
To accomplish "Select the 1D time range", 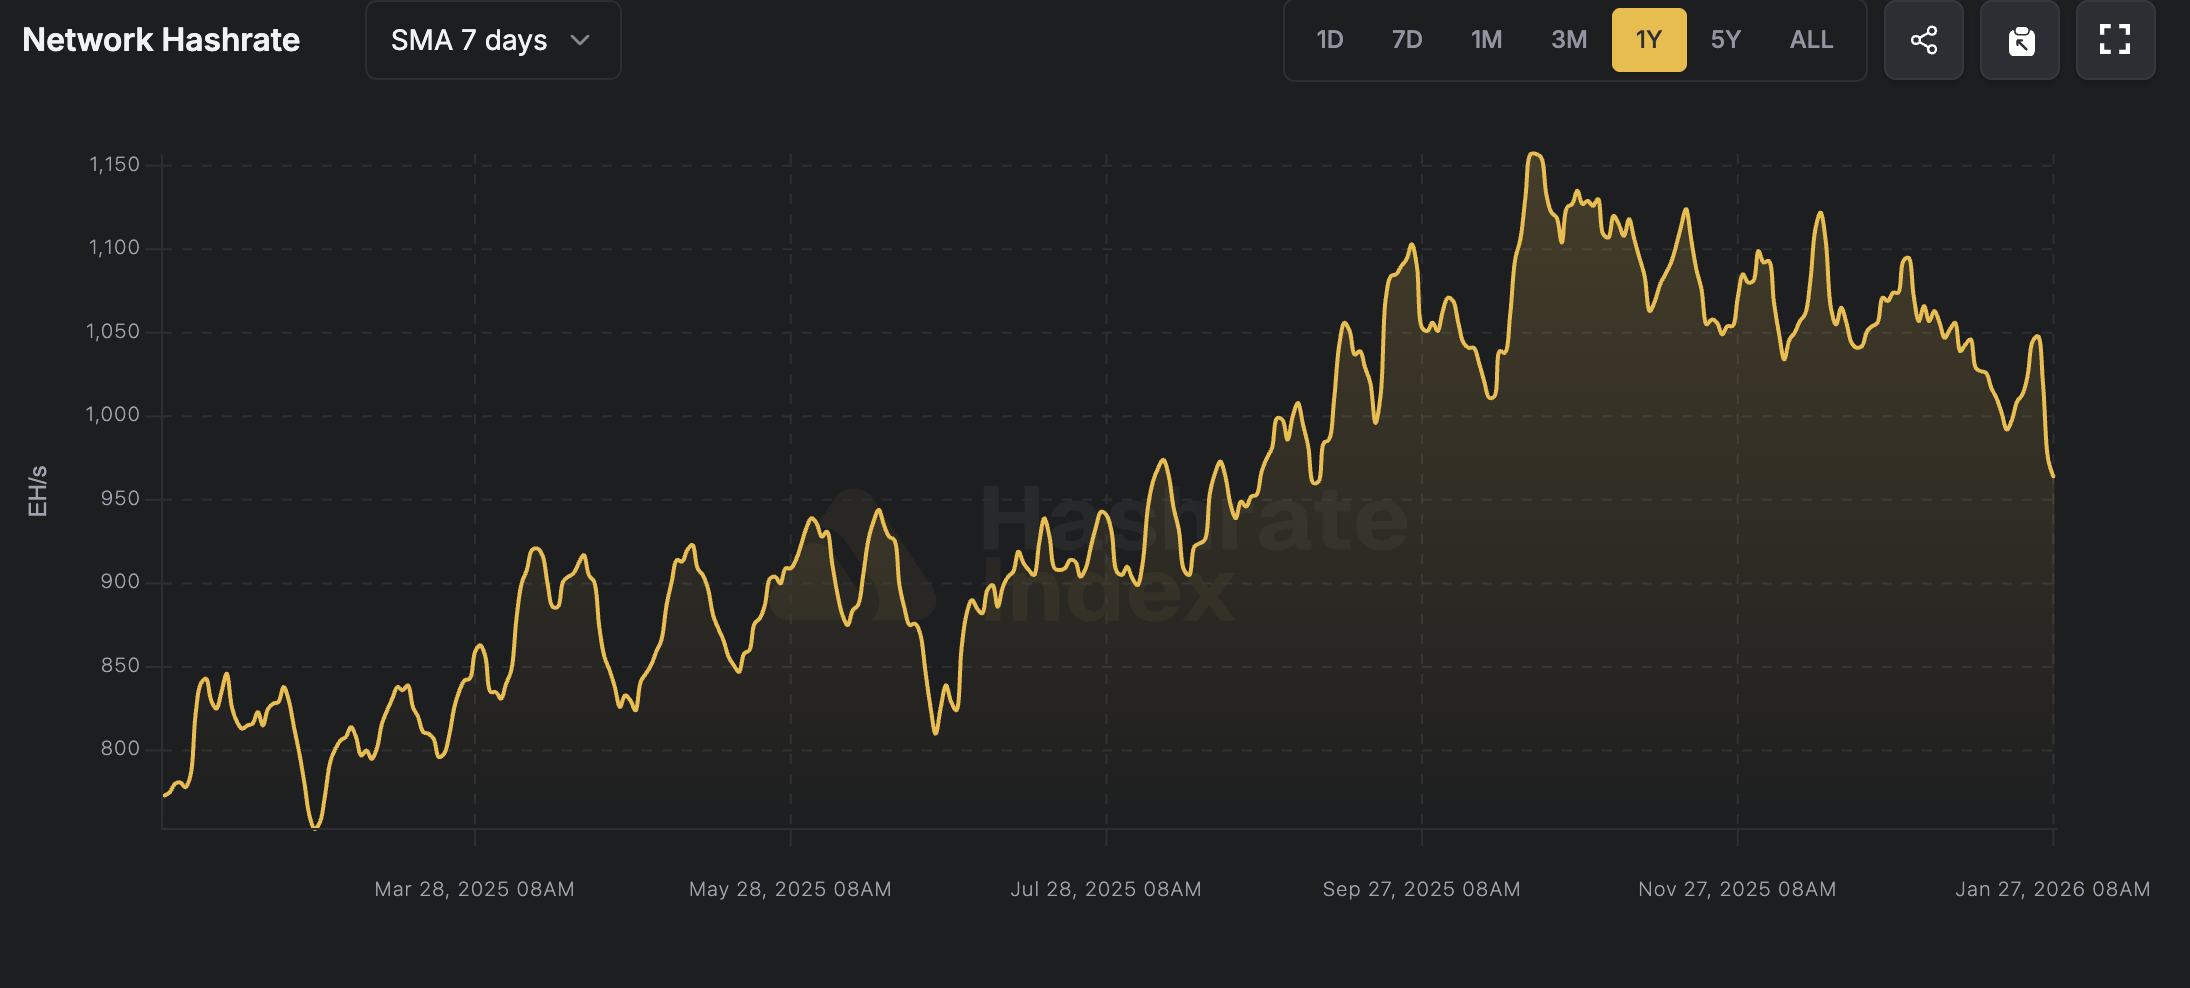I will click(1329, 40).
